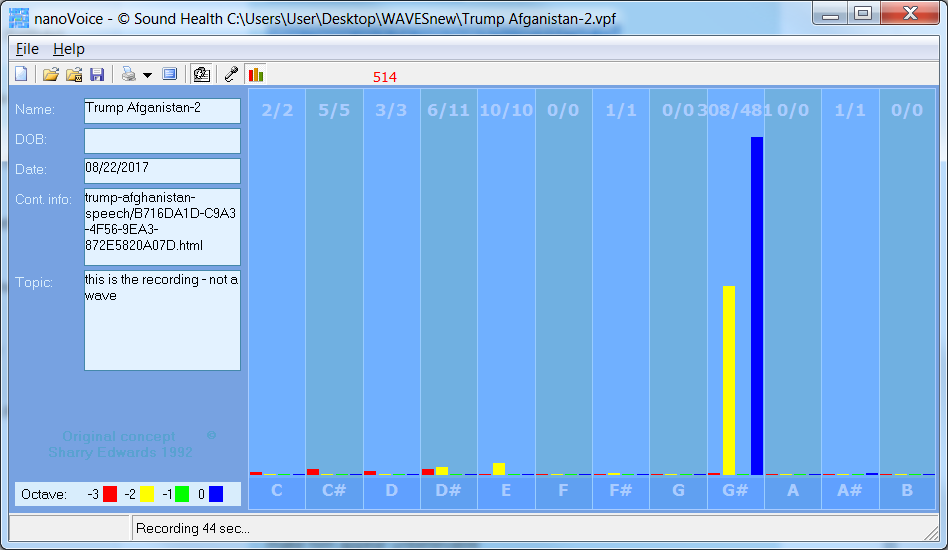
Task: Select the red octave -3 swatch
Action: pos(110,494)
